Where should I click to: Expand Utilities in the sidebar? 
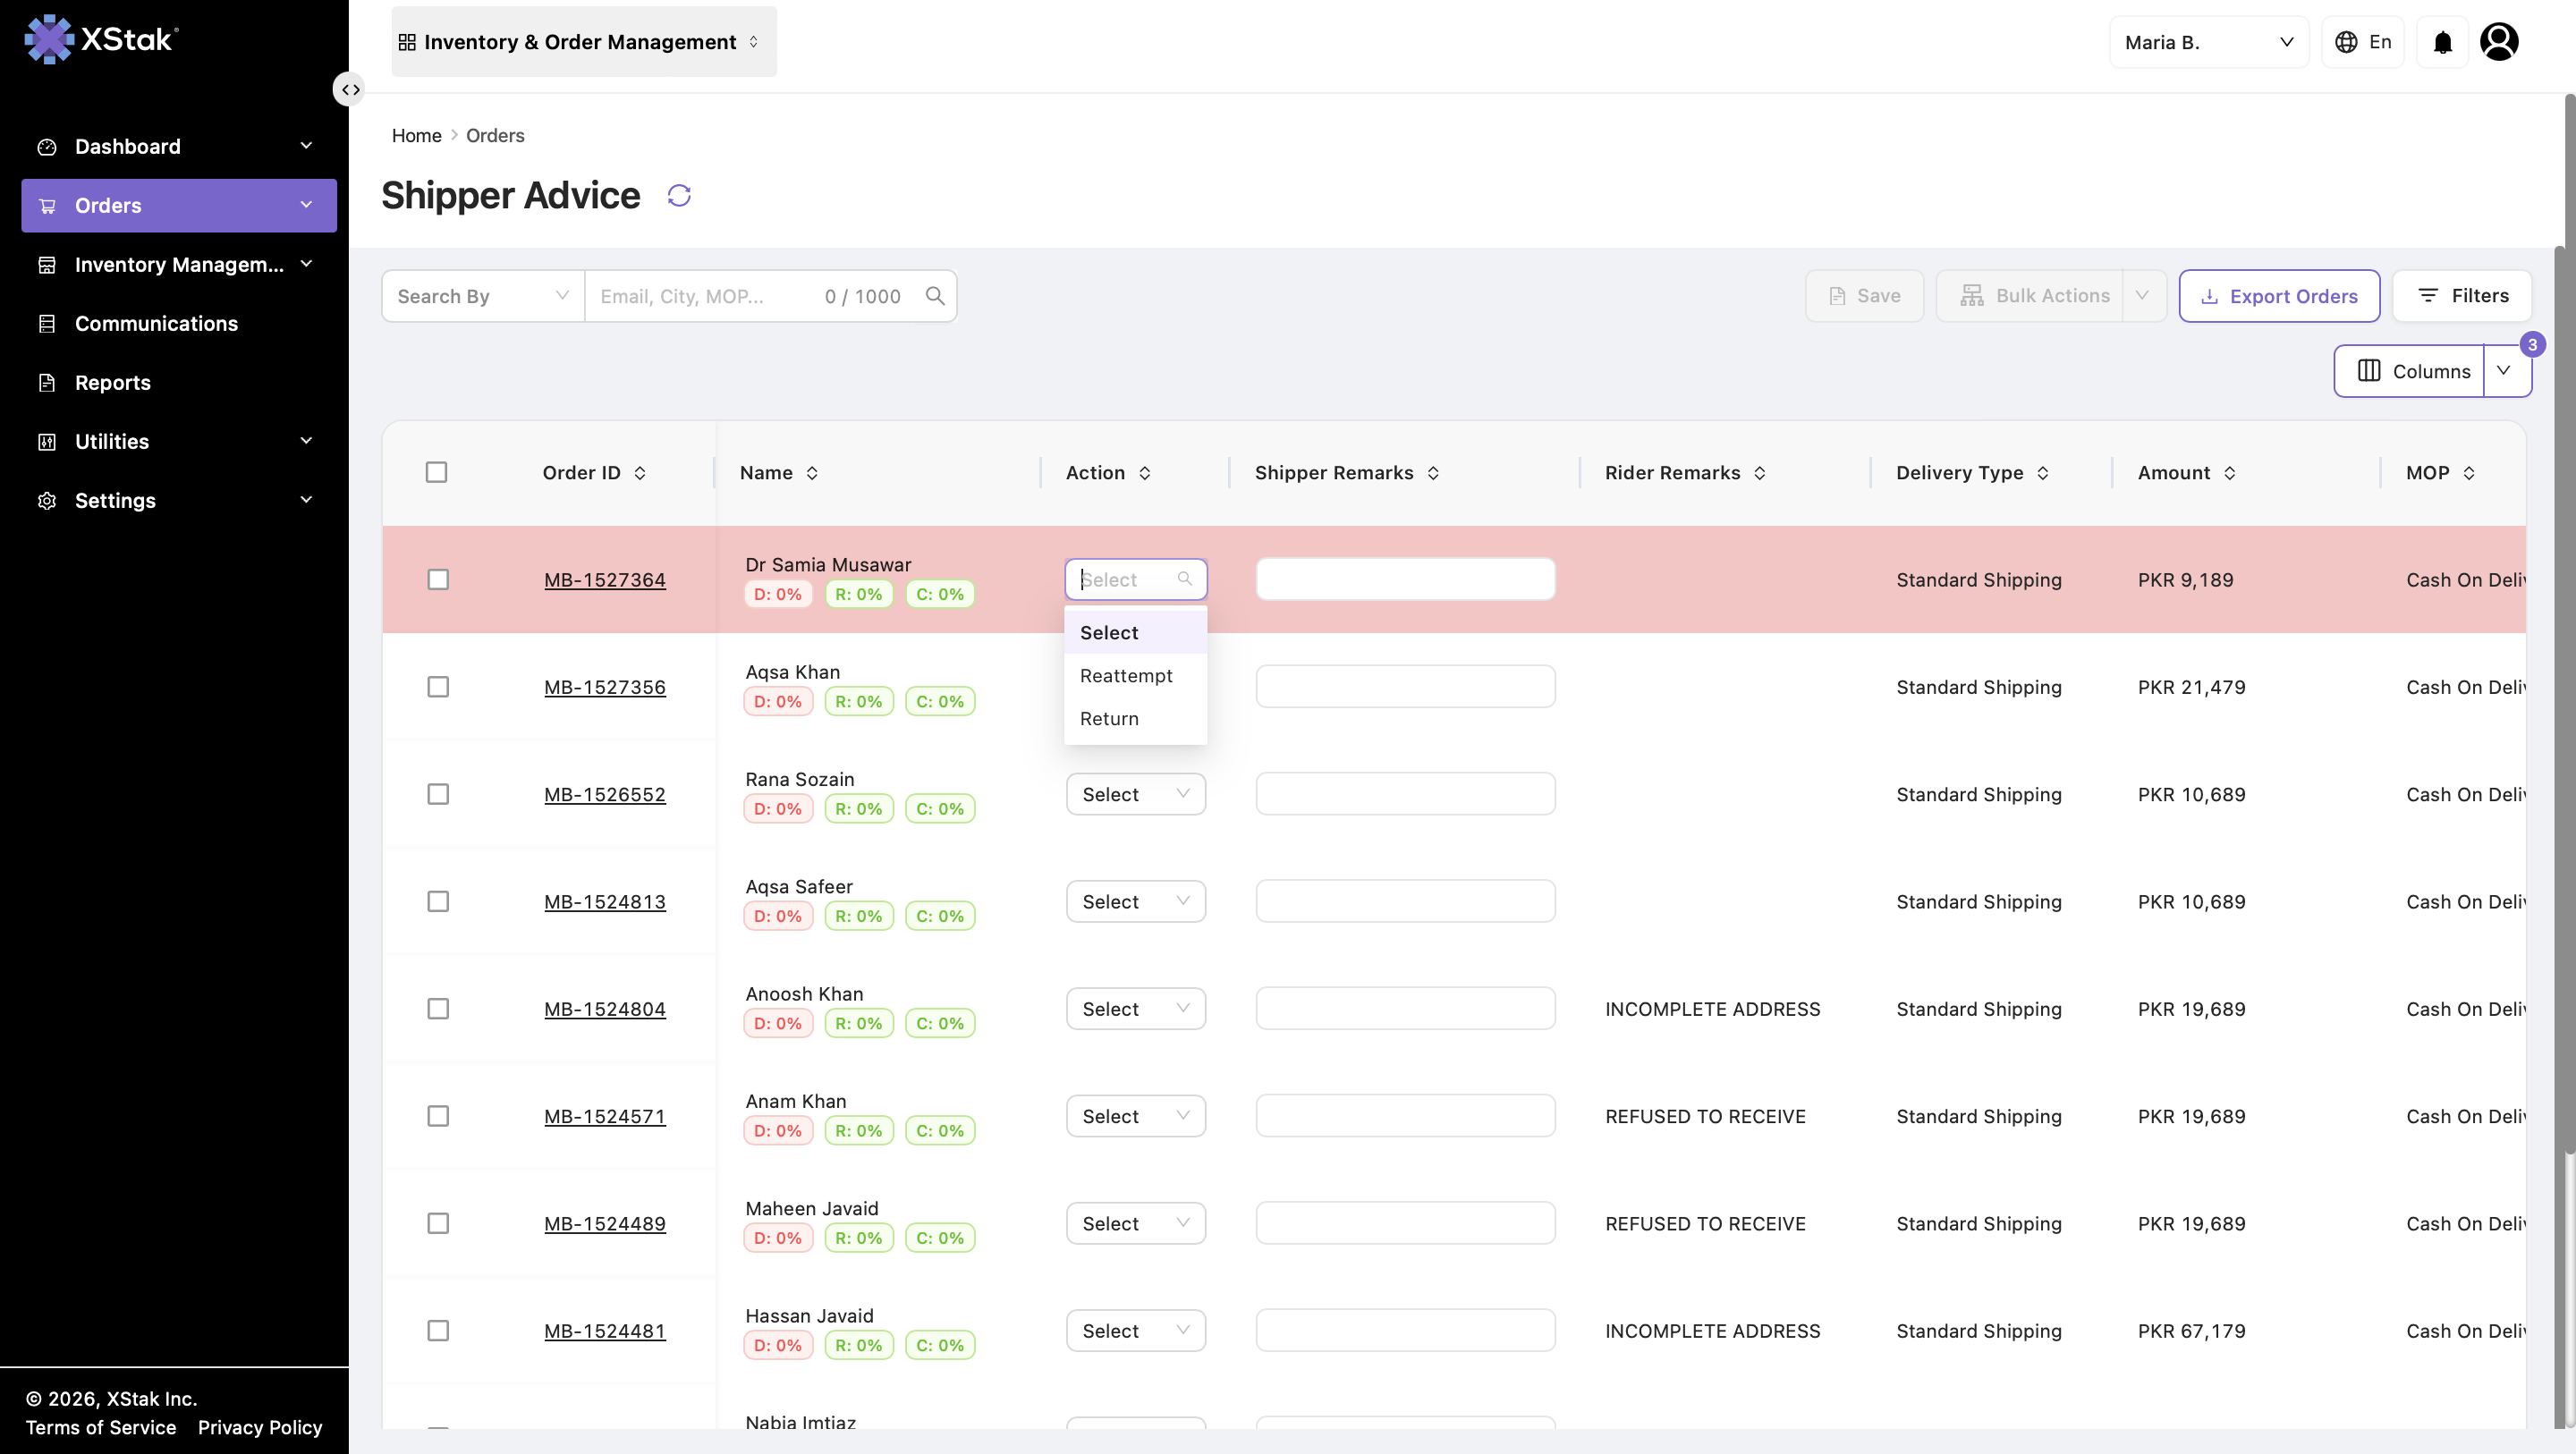179,442
